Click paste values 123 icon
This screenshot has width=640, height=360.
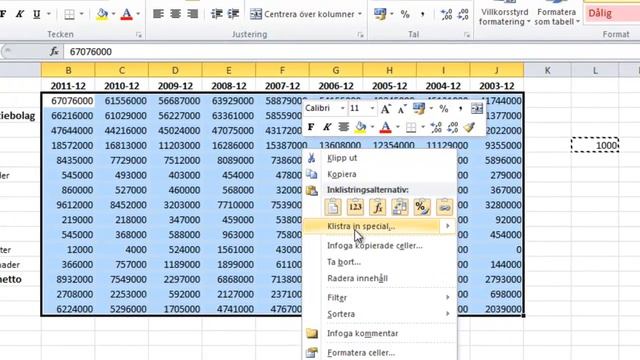click(x=355, y=207)
